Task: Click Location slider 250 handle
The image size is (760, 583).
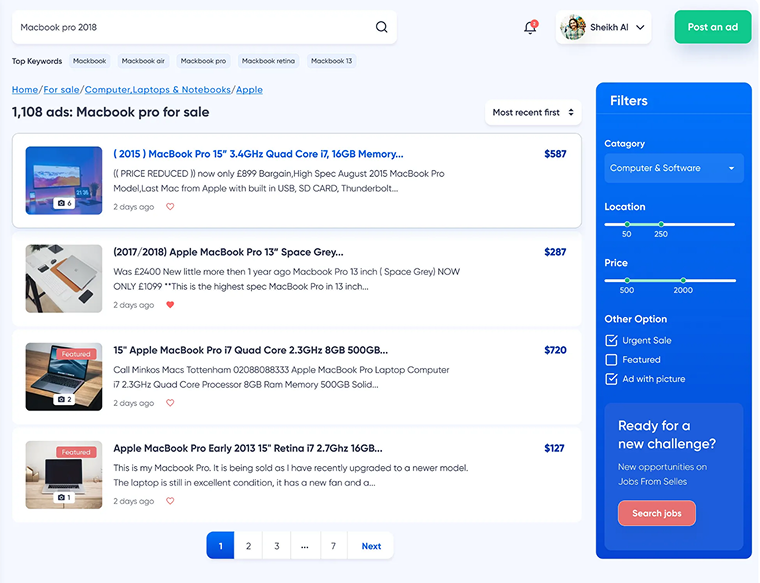Action: coord(661,224)
